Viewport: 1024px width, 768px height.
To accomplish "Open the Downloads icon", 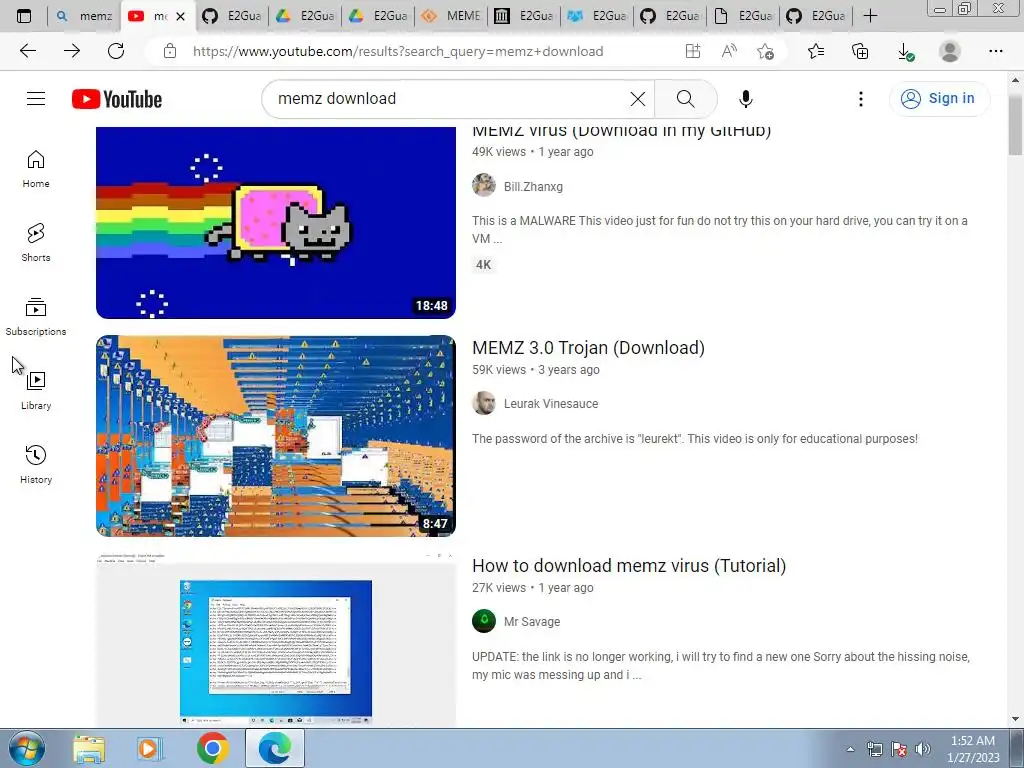I will click(x=905, y=51).
